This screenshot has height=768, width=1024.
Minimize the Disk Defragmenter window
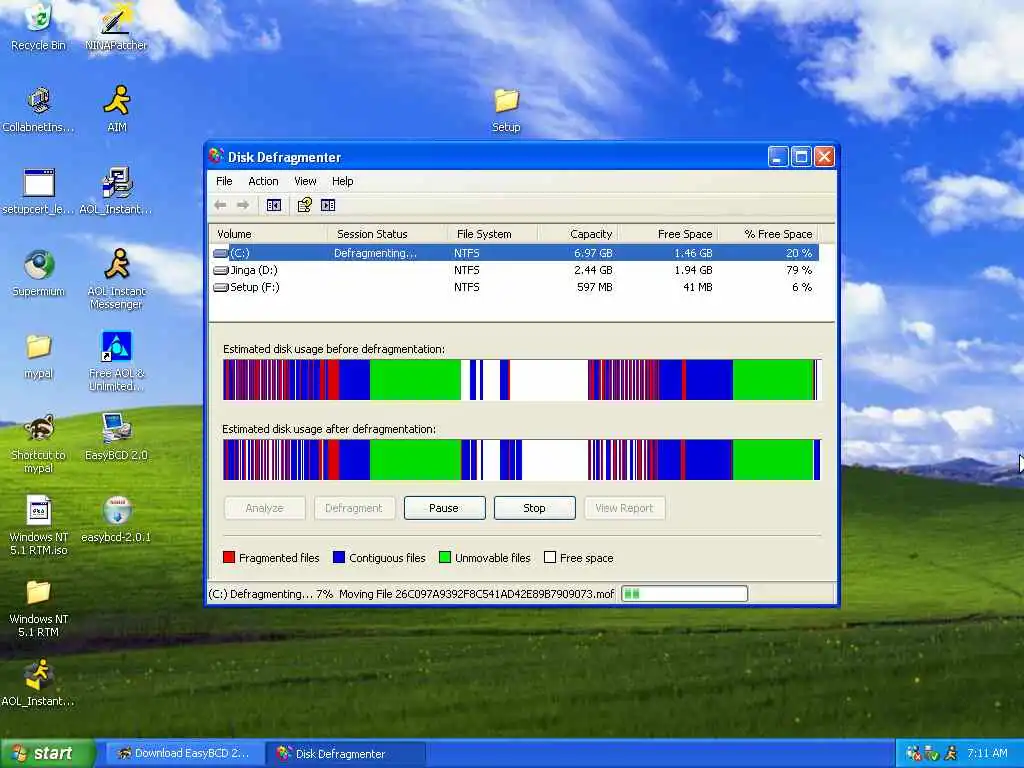tap(778, 157)
